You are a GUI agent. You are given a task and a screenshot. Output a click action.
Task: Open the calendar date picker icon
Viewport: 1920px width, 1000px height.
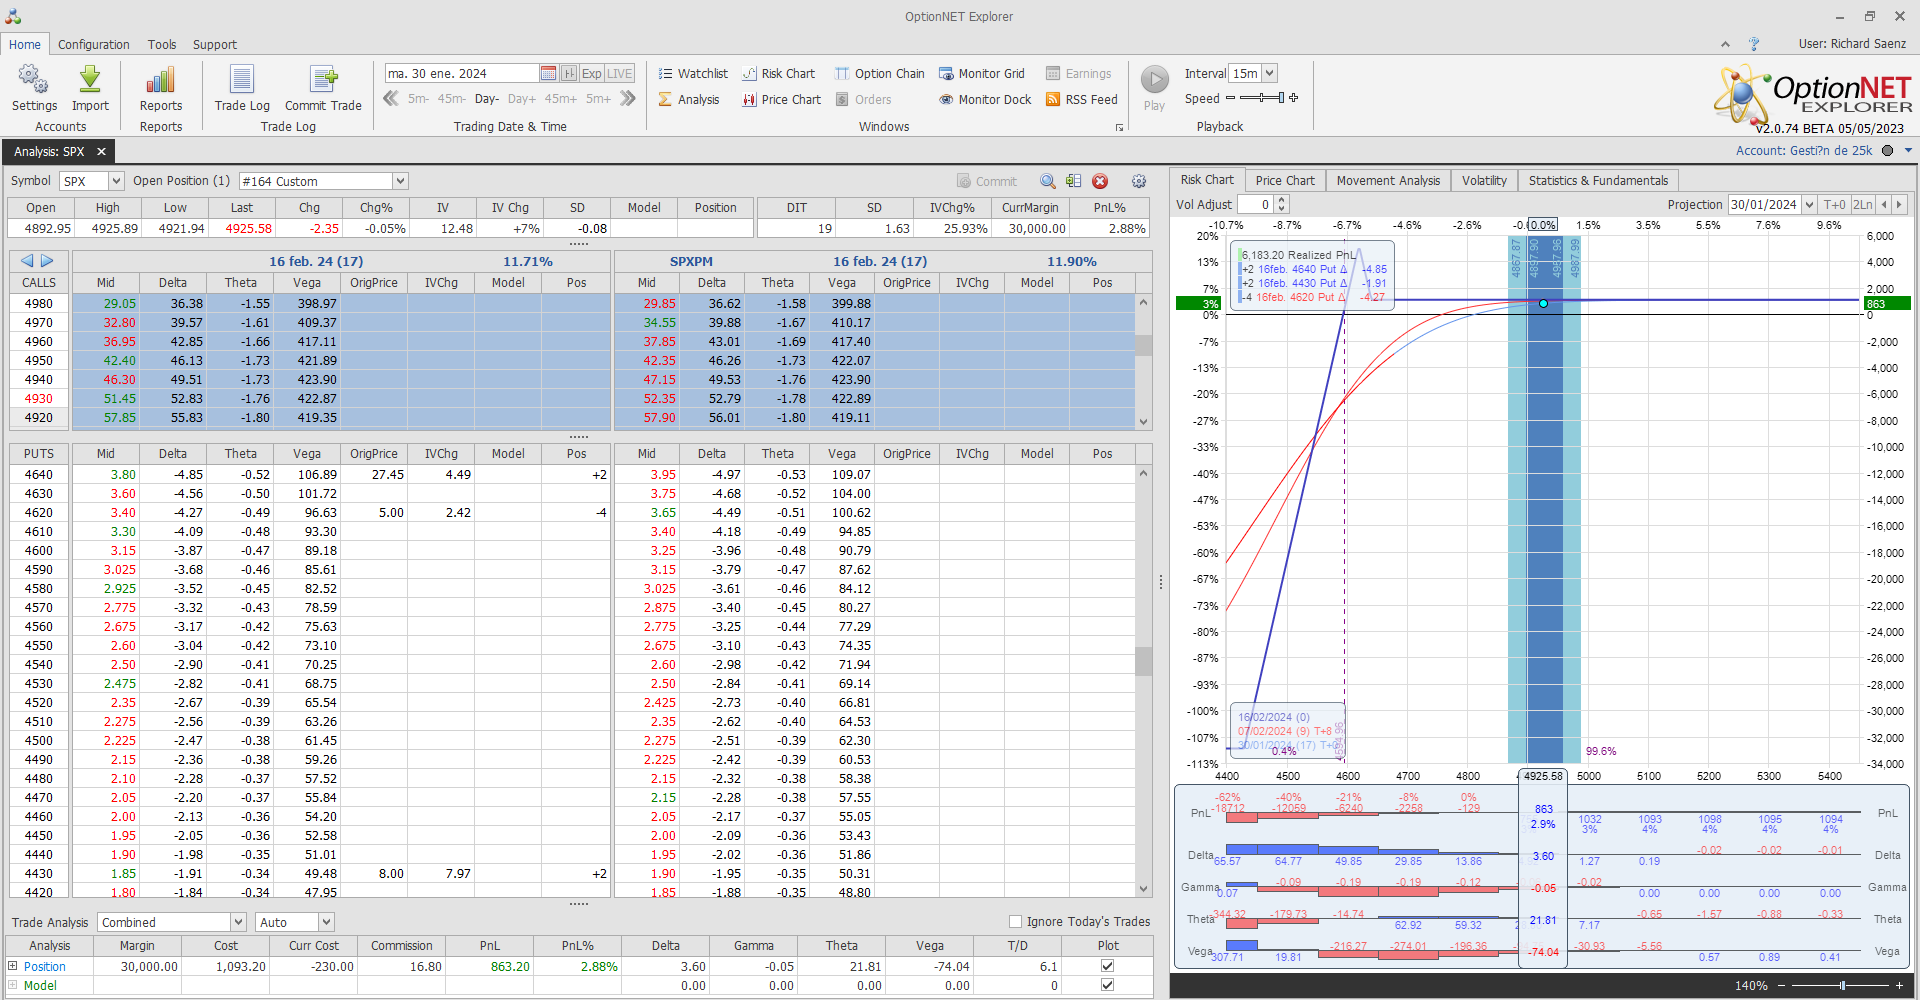548,74
